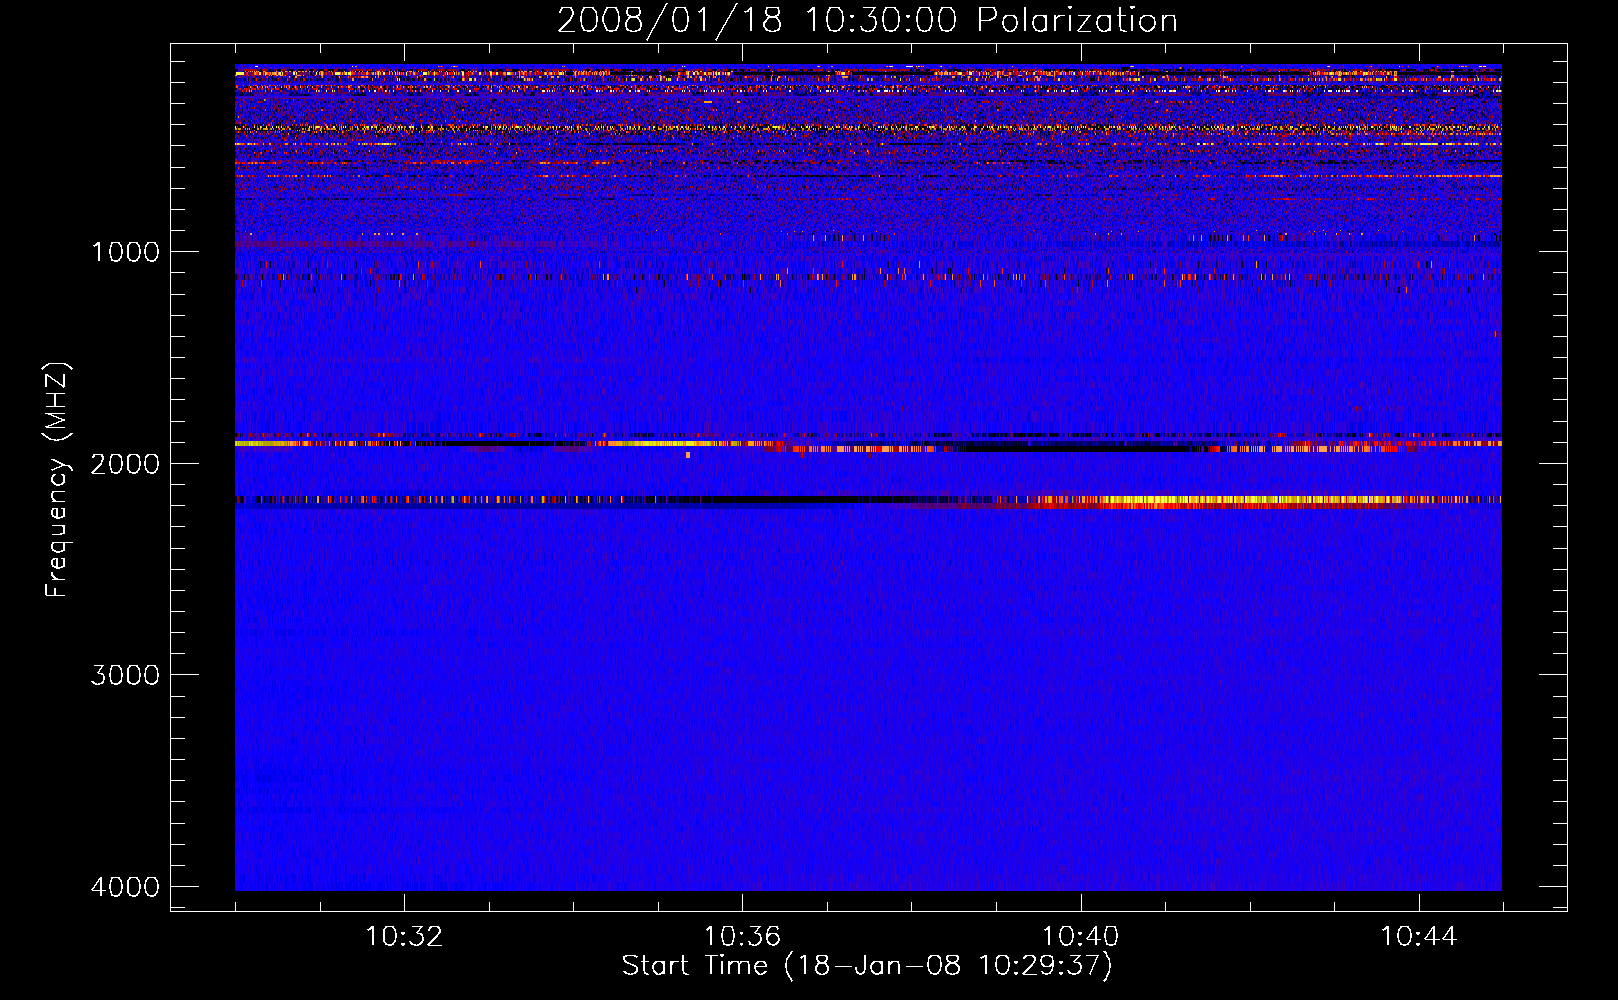This screenshot has height=1000, width=1618.
Task: Click the 2000 frequency tick label
Action: tap(125, 464)
